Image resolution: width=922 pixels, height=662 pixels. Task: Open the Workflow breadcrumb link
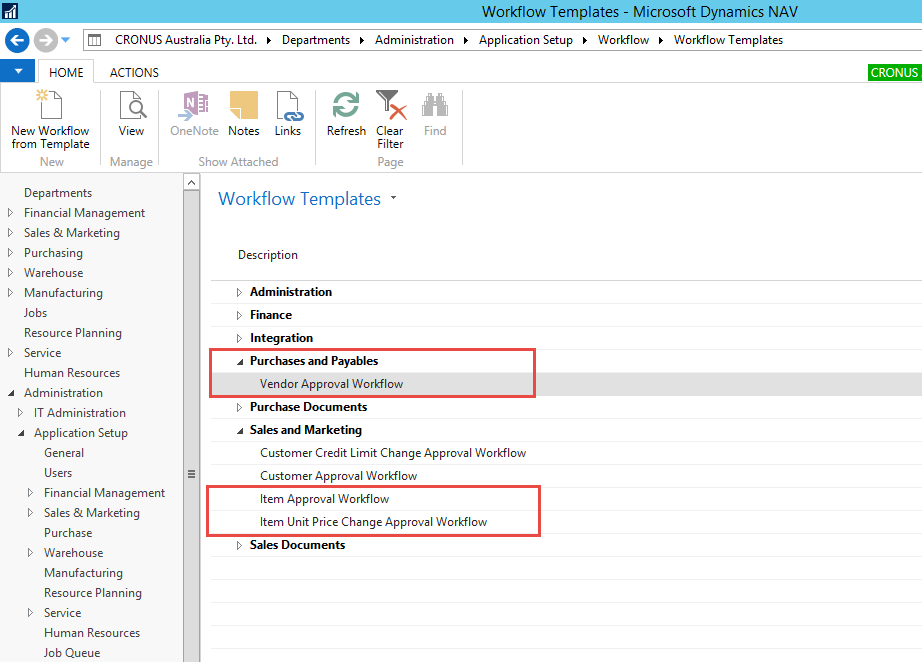coord(623,40)
